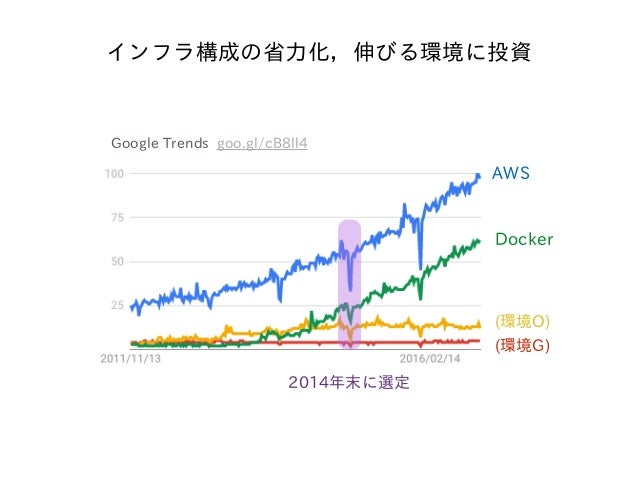Screen dimensions: 638x479
Task: Click the 75 y-axis value label
Action: [x=117, y=218]
